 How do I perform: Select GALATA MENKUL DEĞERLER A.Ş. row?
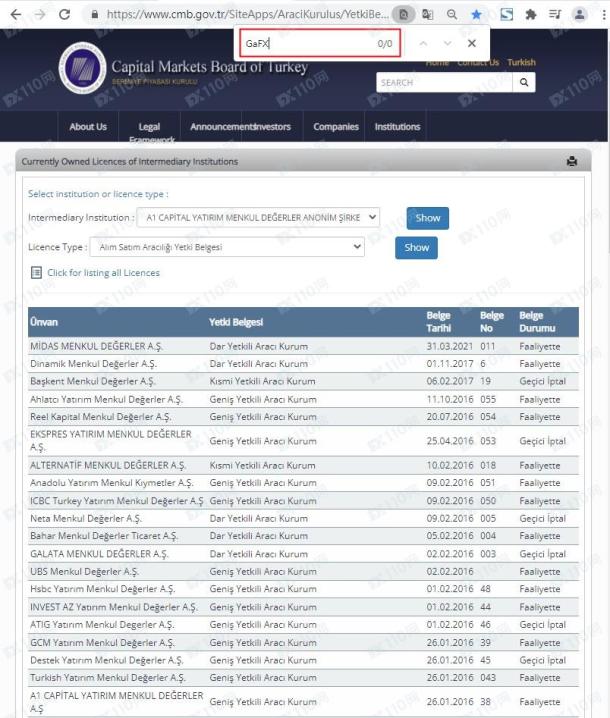pyautogui.click(x=303, y=554)
